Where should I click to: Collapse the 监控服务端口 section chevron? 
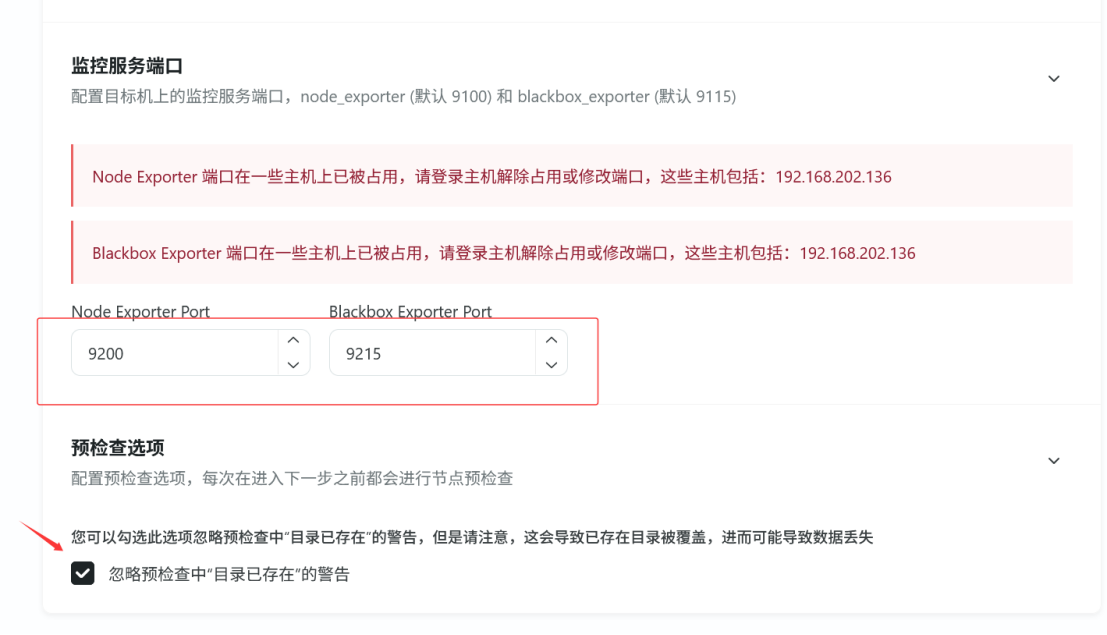click(x=1053, y=79)
